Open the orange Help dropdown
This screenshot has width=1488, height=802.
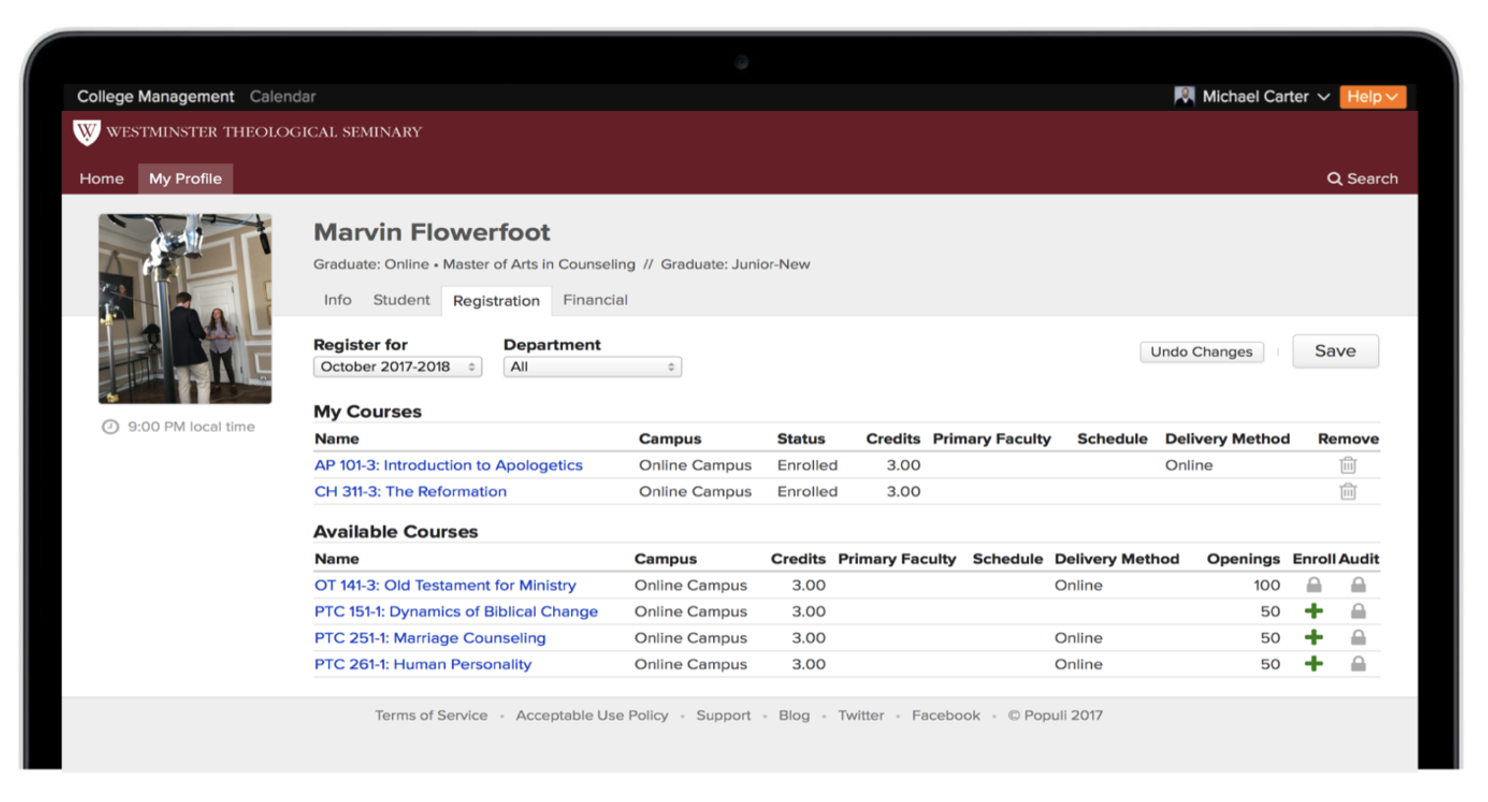(1372, 97)
